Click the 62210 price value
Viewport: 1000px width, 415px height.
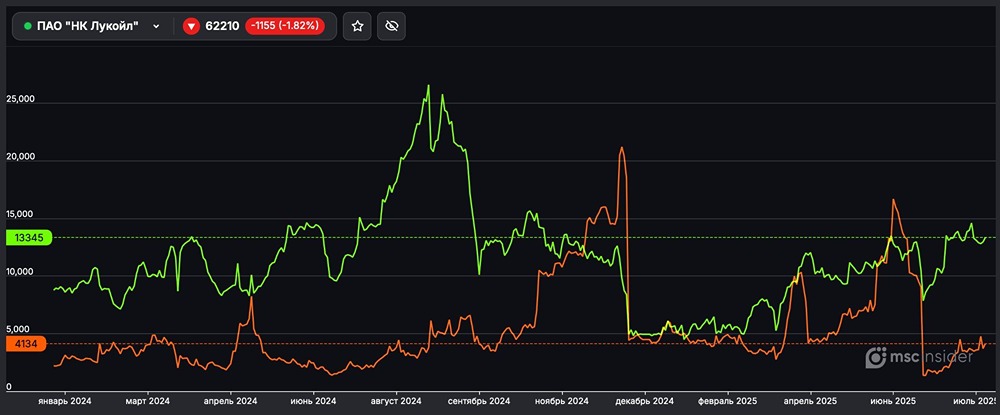click(x=222, y=26)
